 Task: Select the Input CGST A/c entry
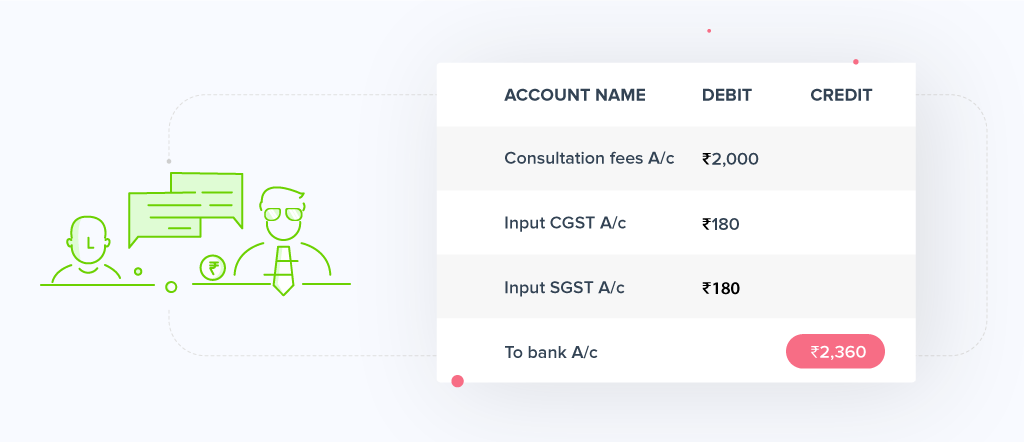(565, 223)
